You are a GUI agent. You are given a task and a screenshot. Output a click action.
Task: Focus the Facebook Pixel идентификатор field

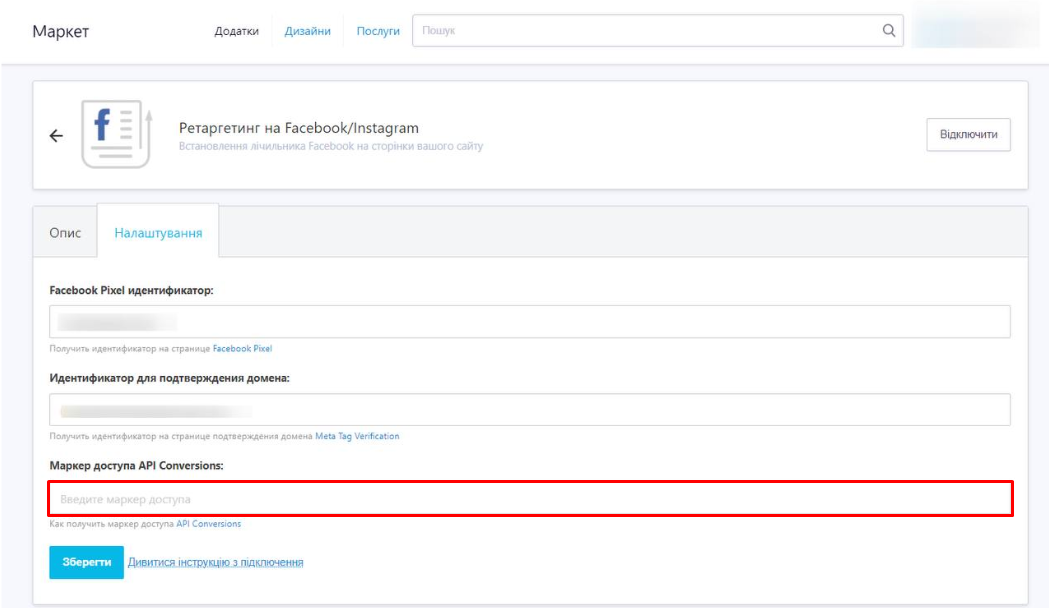pos(529,322)
